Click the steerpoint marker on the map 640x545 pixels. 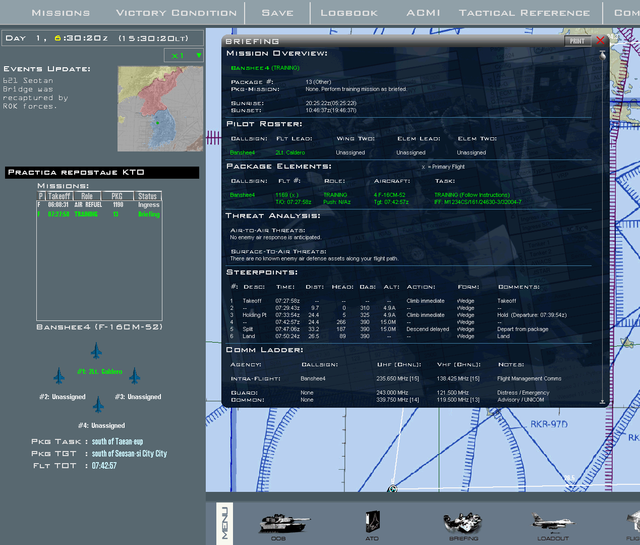[393, 488]
